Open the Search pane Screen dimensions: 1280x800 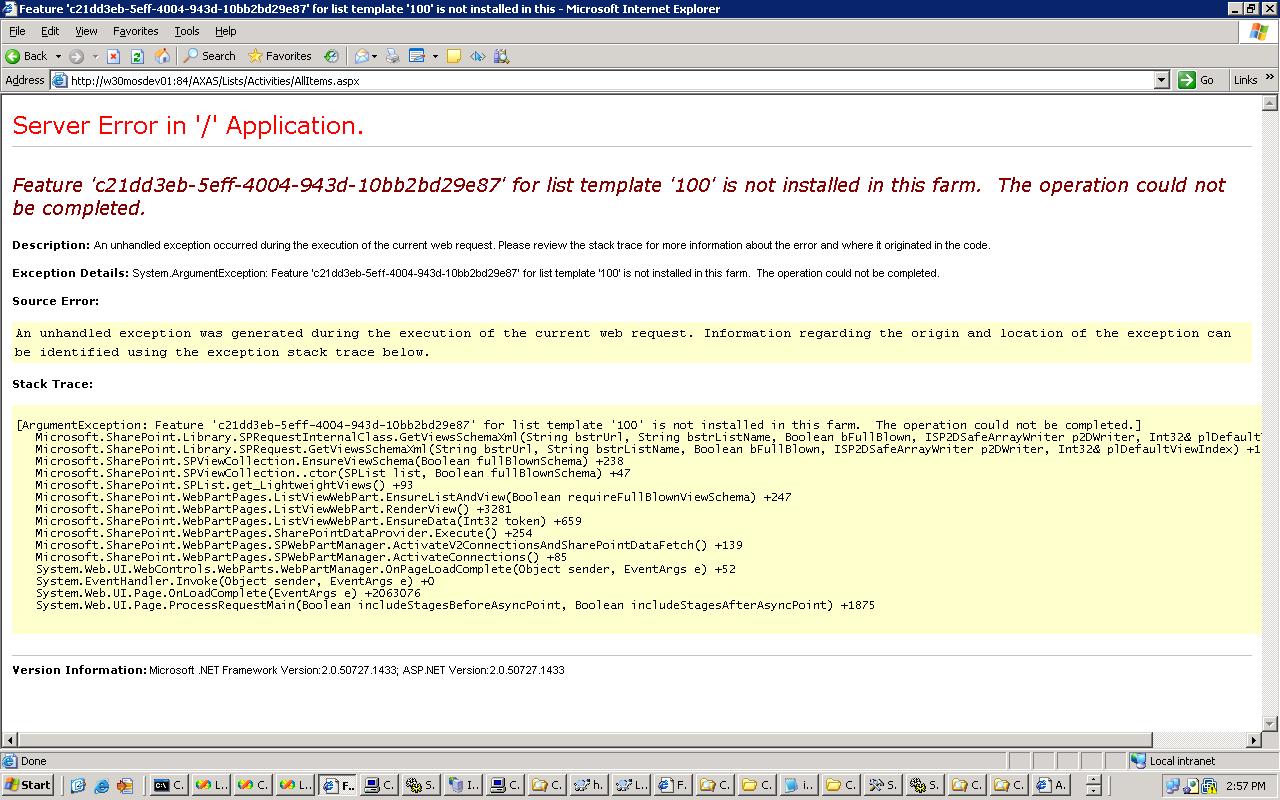click(209, 56)
